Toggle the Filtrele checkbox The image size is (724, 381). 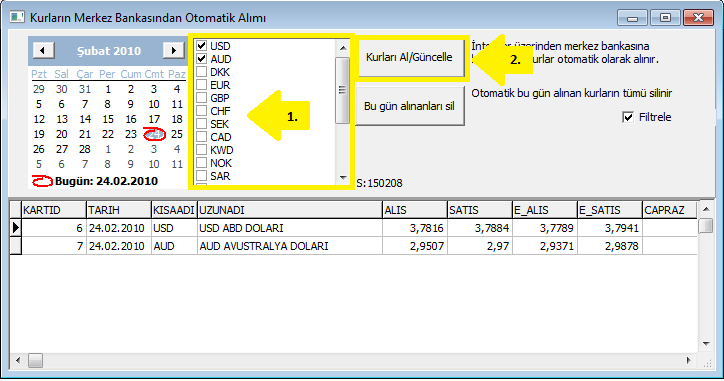click(628, 117)
